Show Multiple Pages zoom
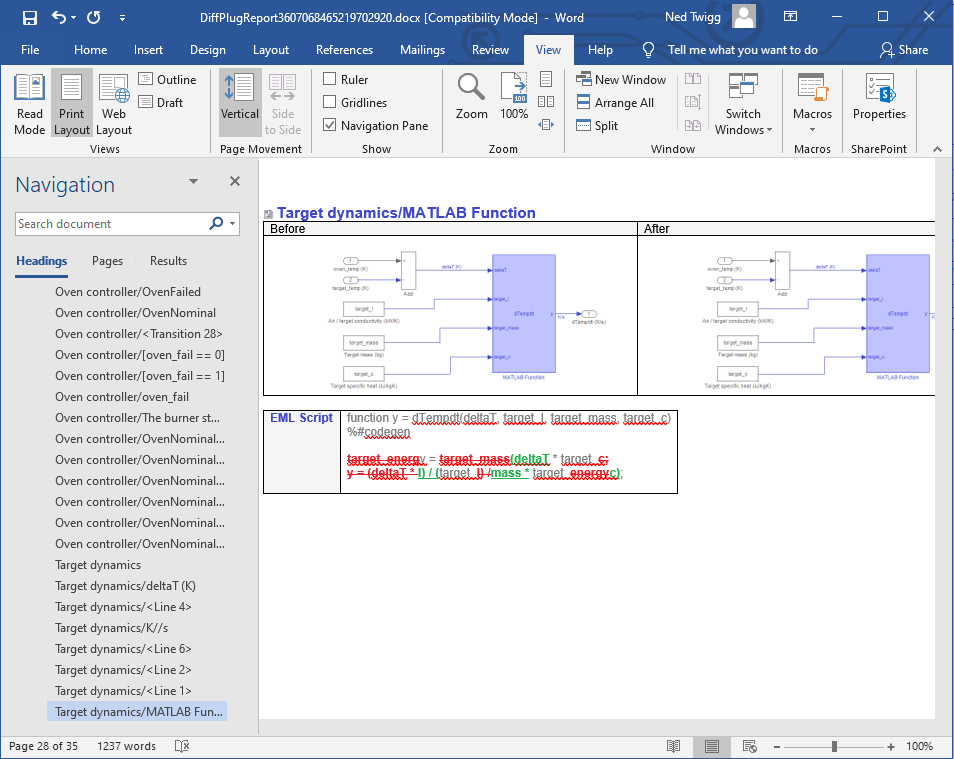Image resolution: width=954 pixels, height=759 pixels. point(546,102)
